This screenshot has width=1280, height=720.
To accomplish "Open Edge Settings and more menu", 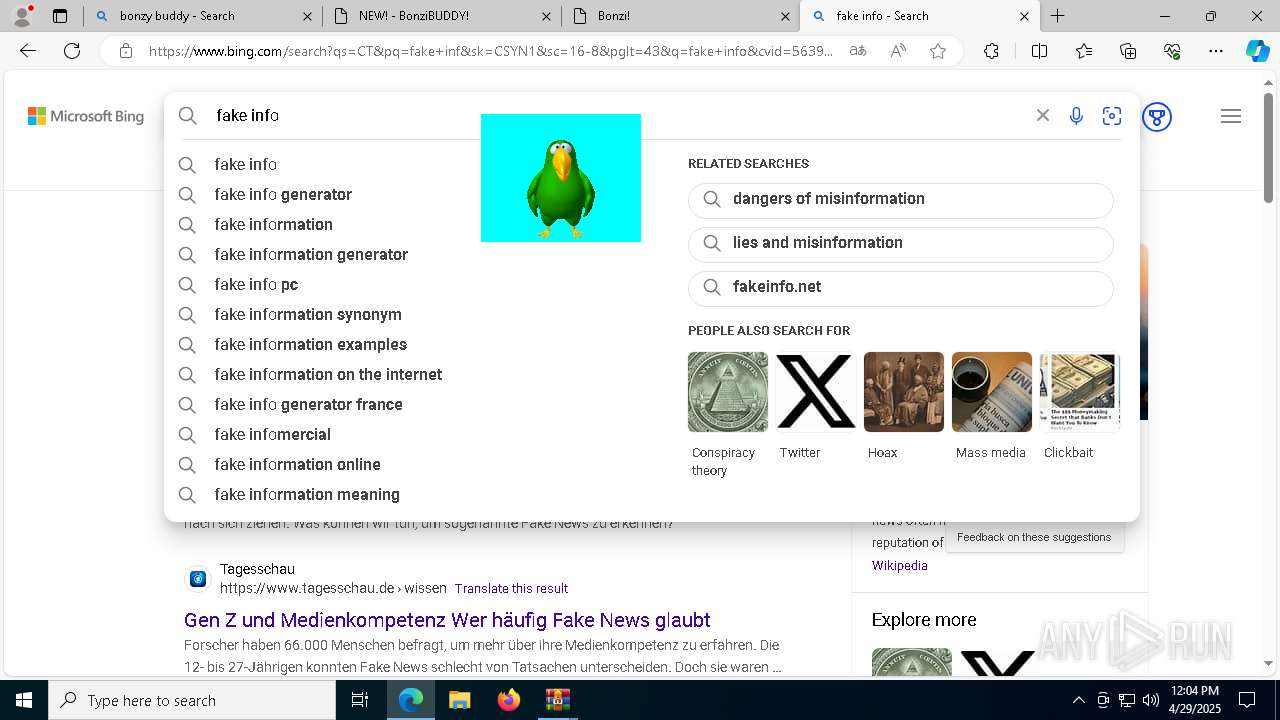I will point(1216,51).
